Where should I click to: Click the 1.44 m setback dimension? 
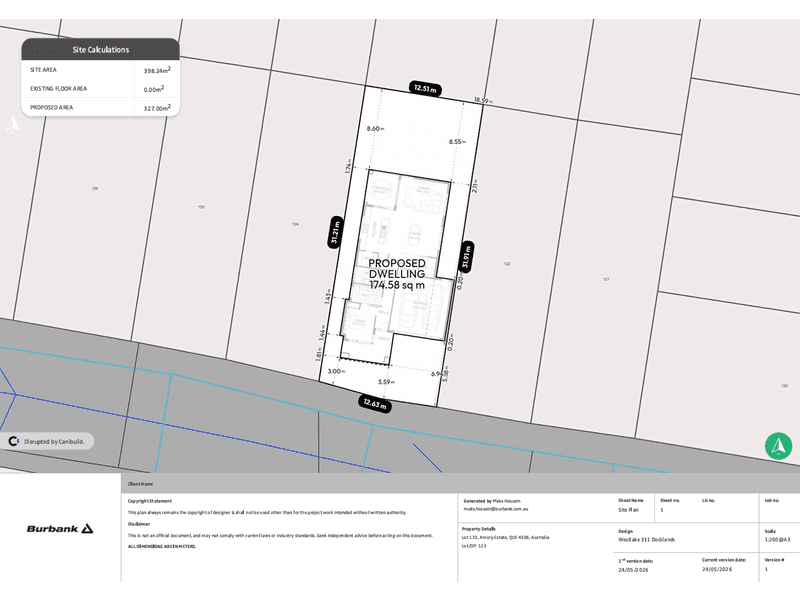click(x=322, y=333)
